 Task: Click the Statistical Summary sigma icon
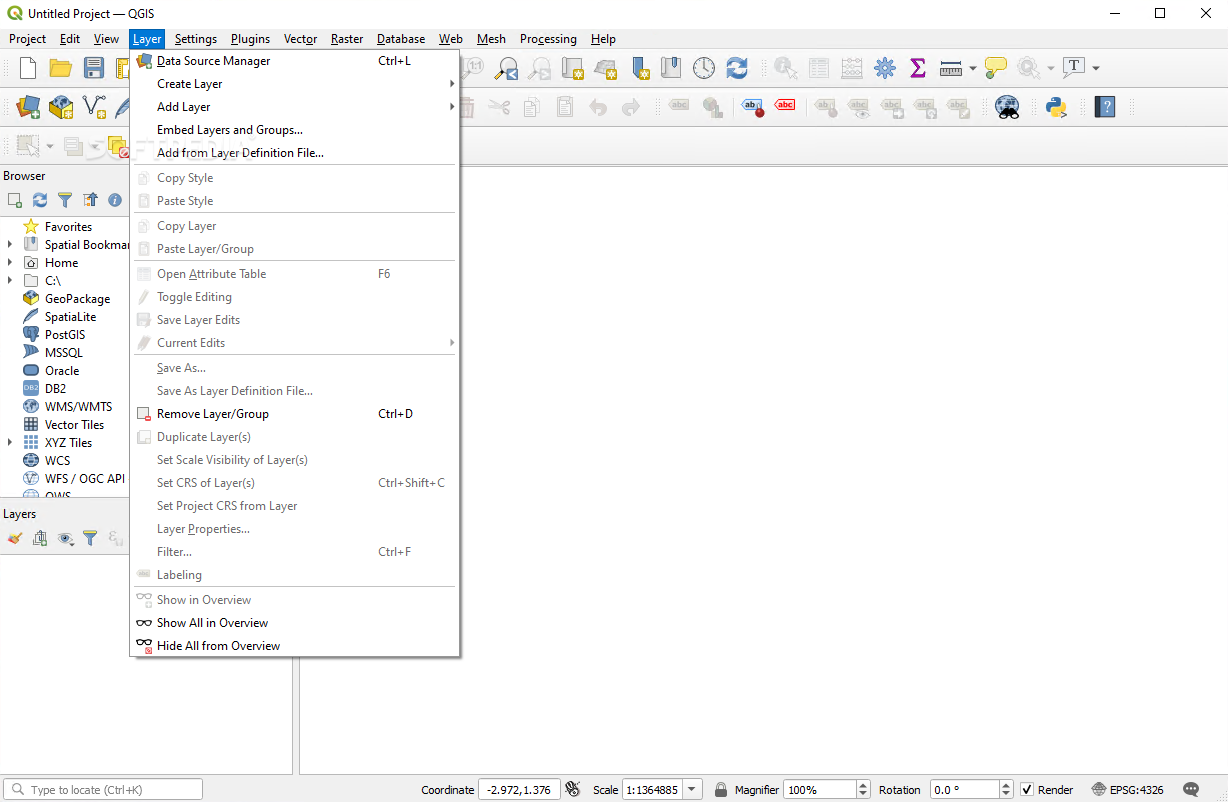pos(917,68)
